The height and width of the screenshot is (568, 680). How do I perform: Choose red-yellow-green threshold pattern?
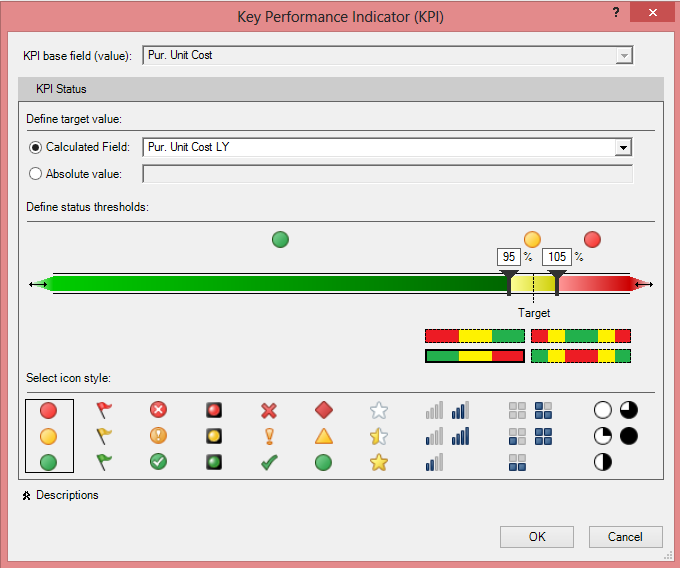[x=475, y=336]
